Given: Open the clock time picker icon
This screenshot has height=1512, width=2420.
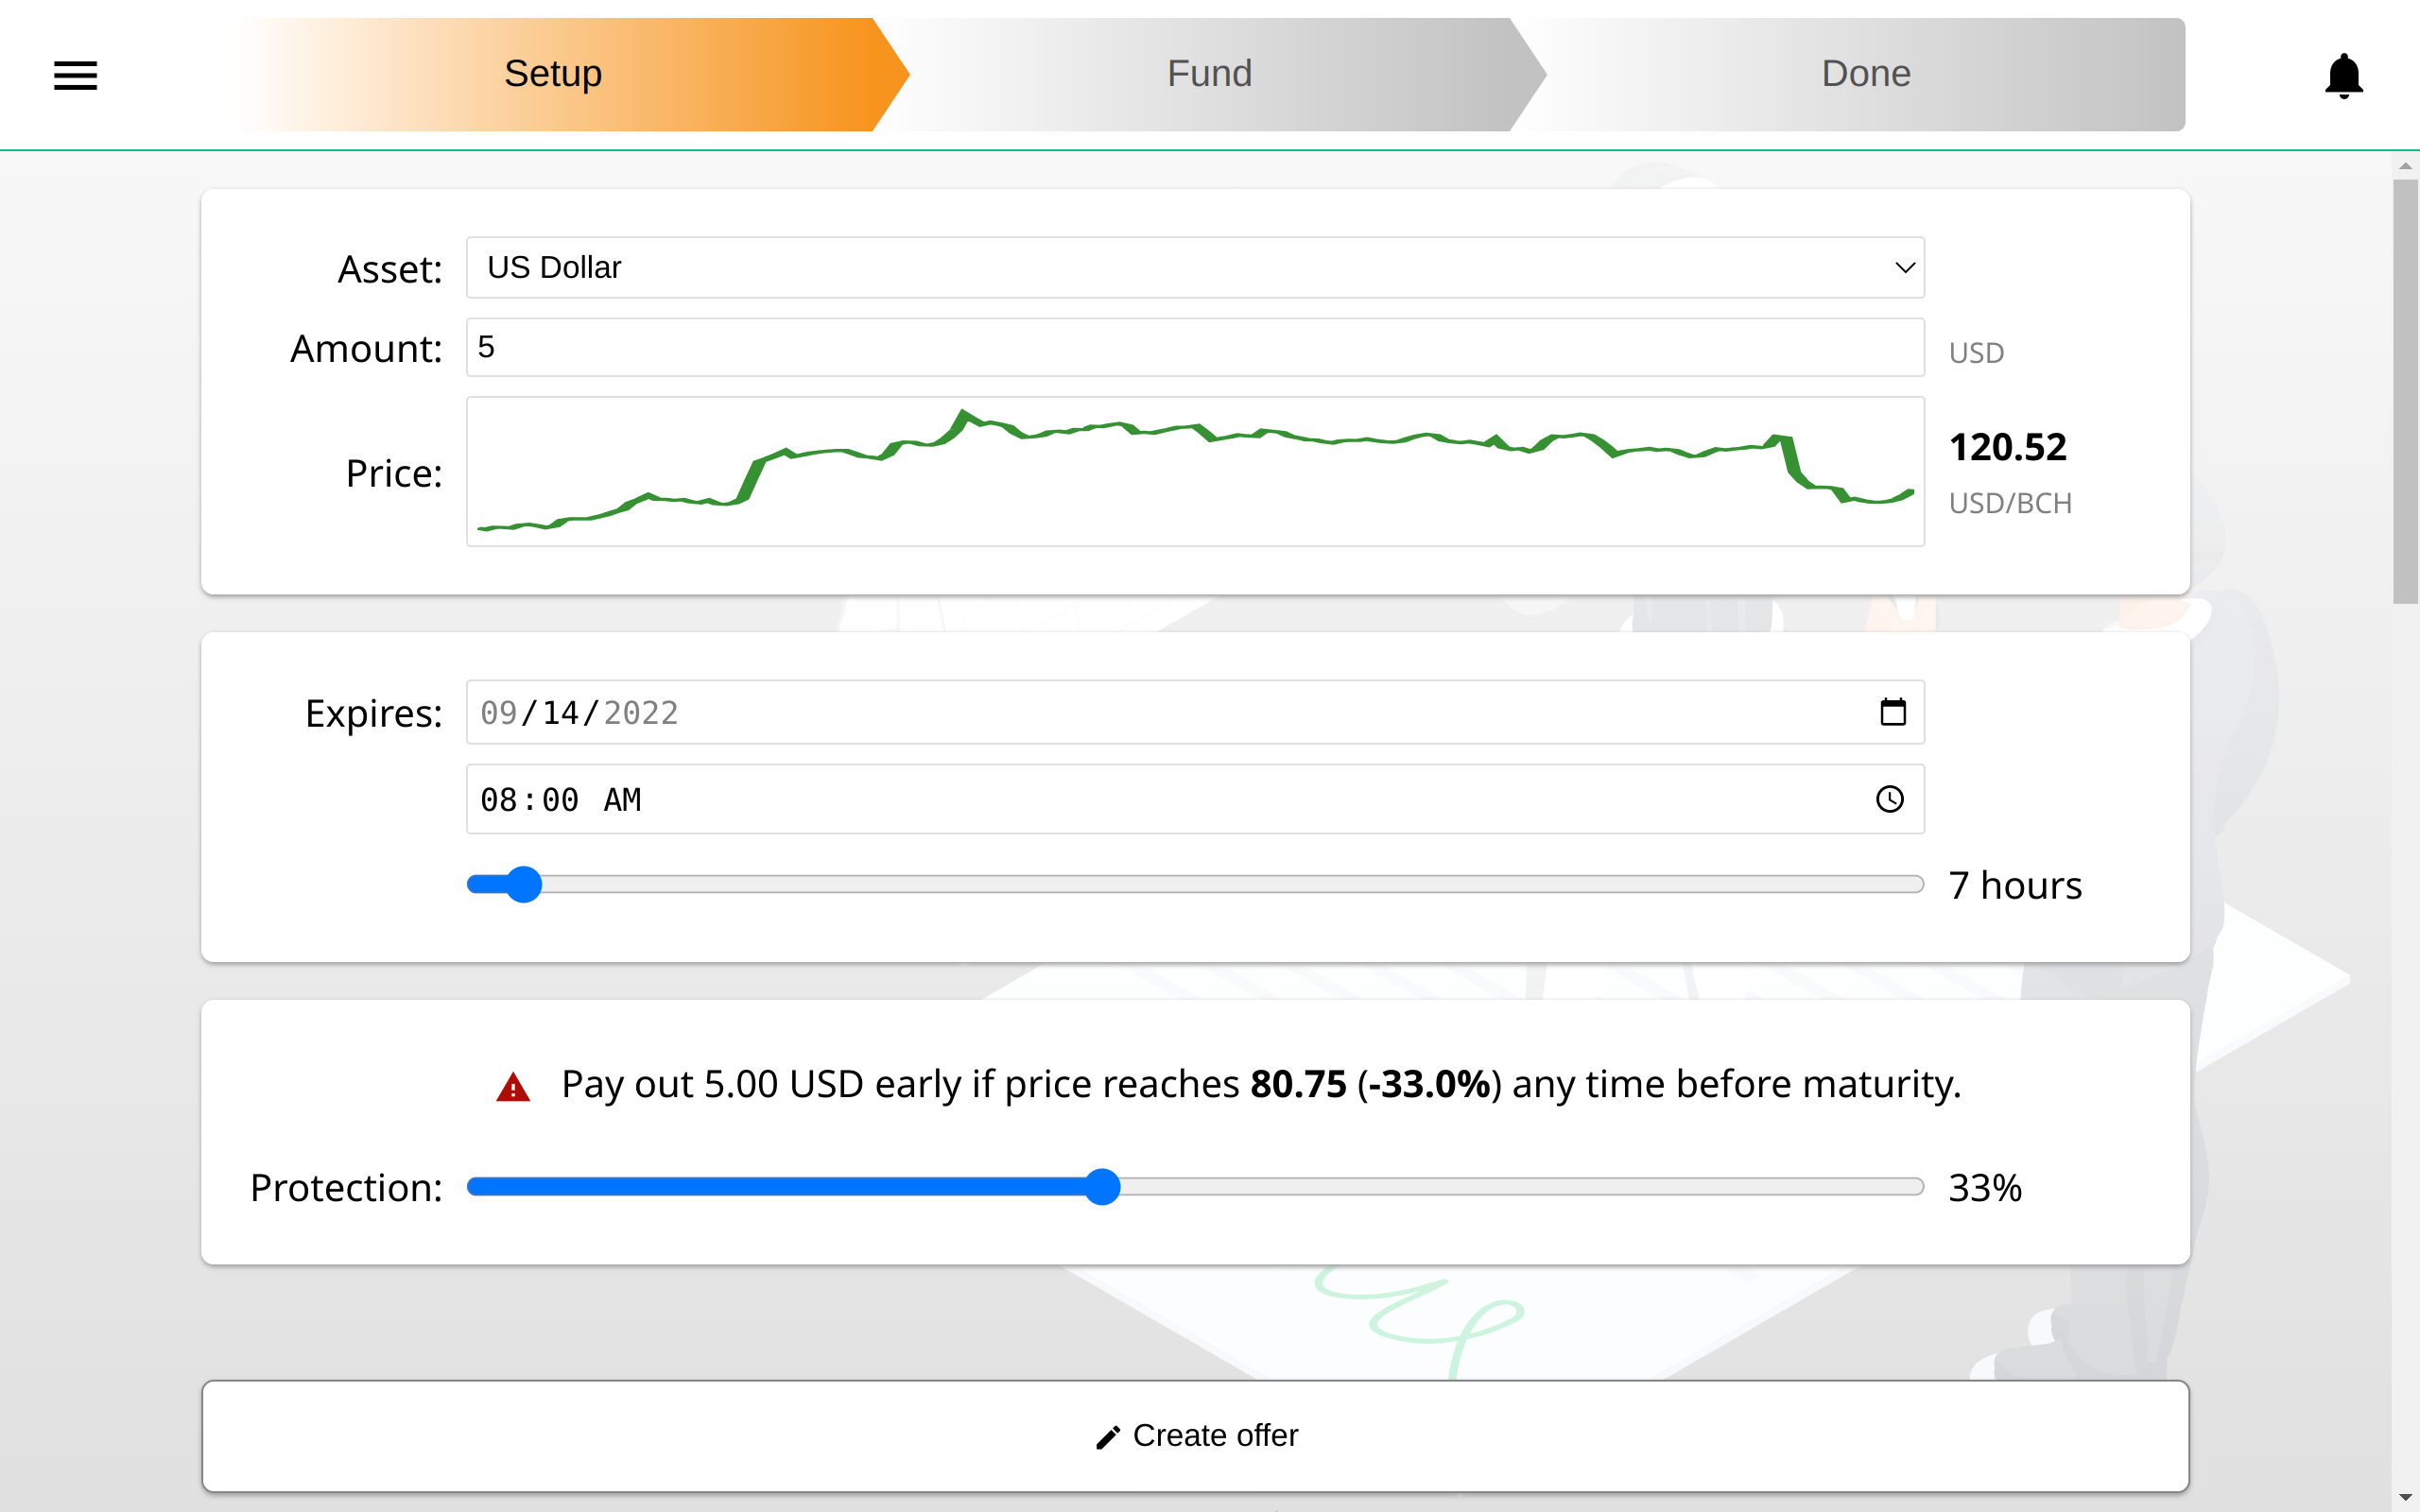Looking at the screenshot, I should tap(1889, 799).
